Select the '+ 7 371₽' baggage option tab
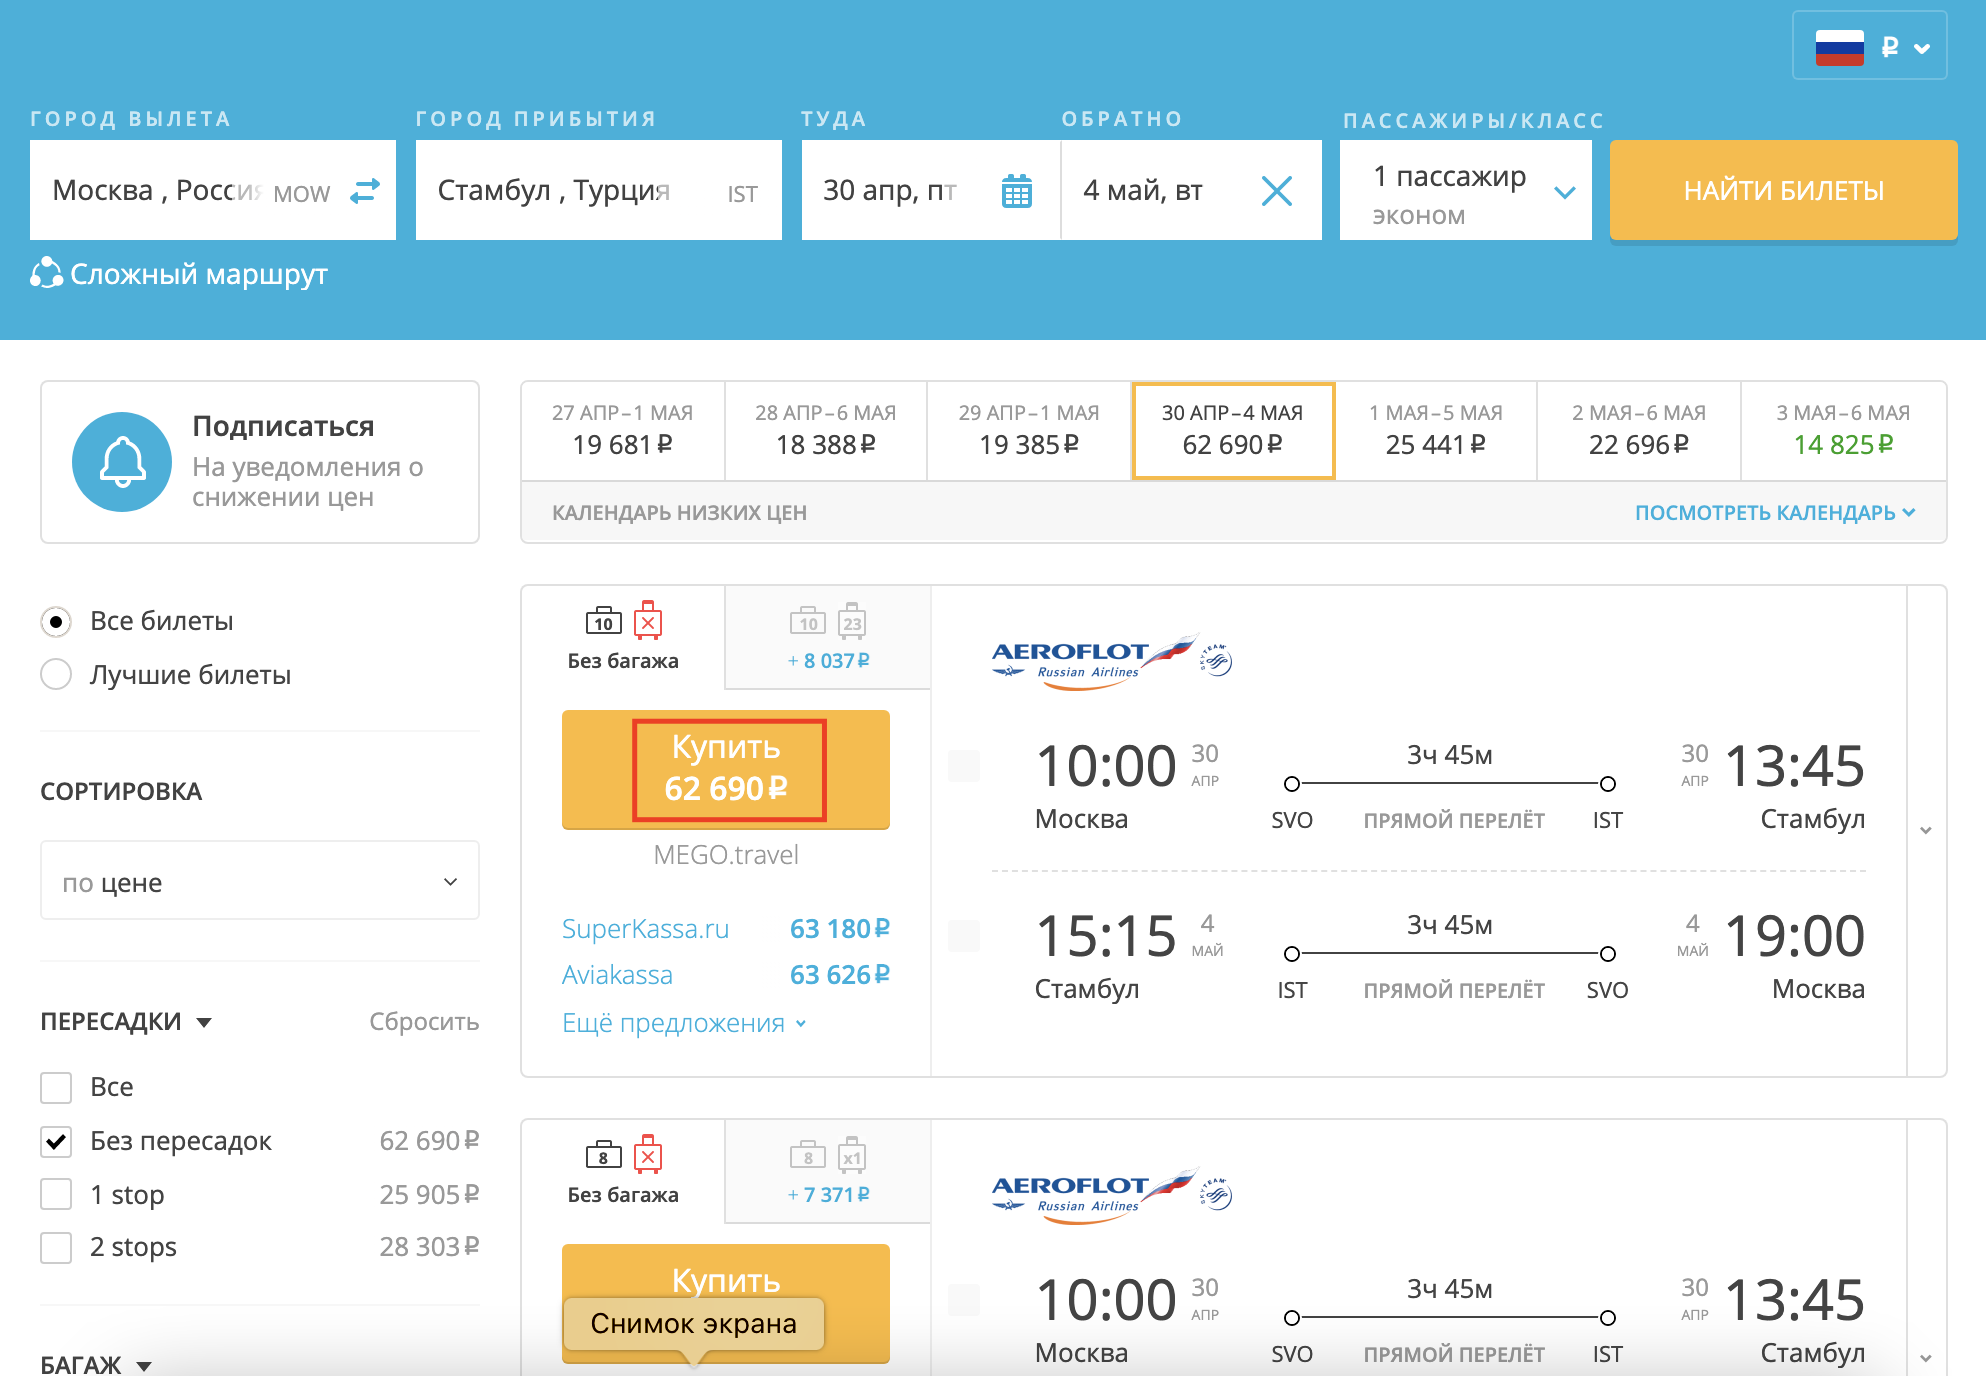Screen dimensions: 1986x1376 point(828,1171)
